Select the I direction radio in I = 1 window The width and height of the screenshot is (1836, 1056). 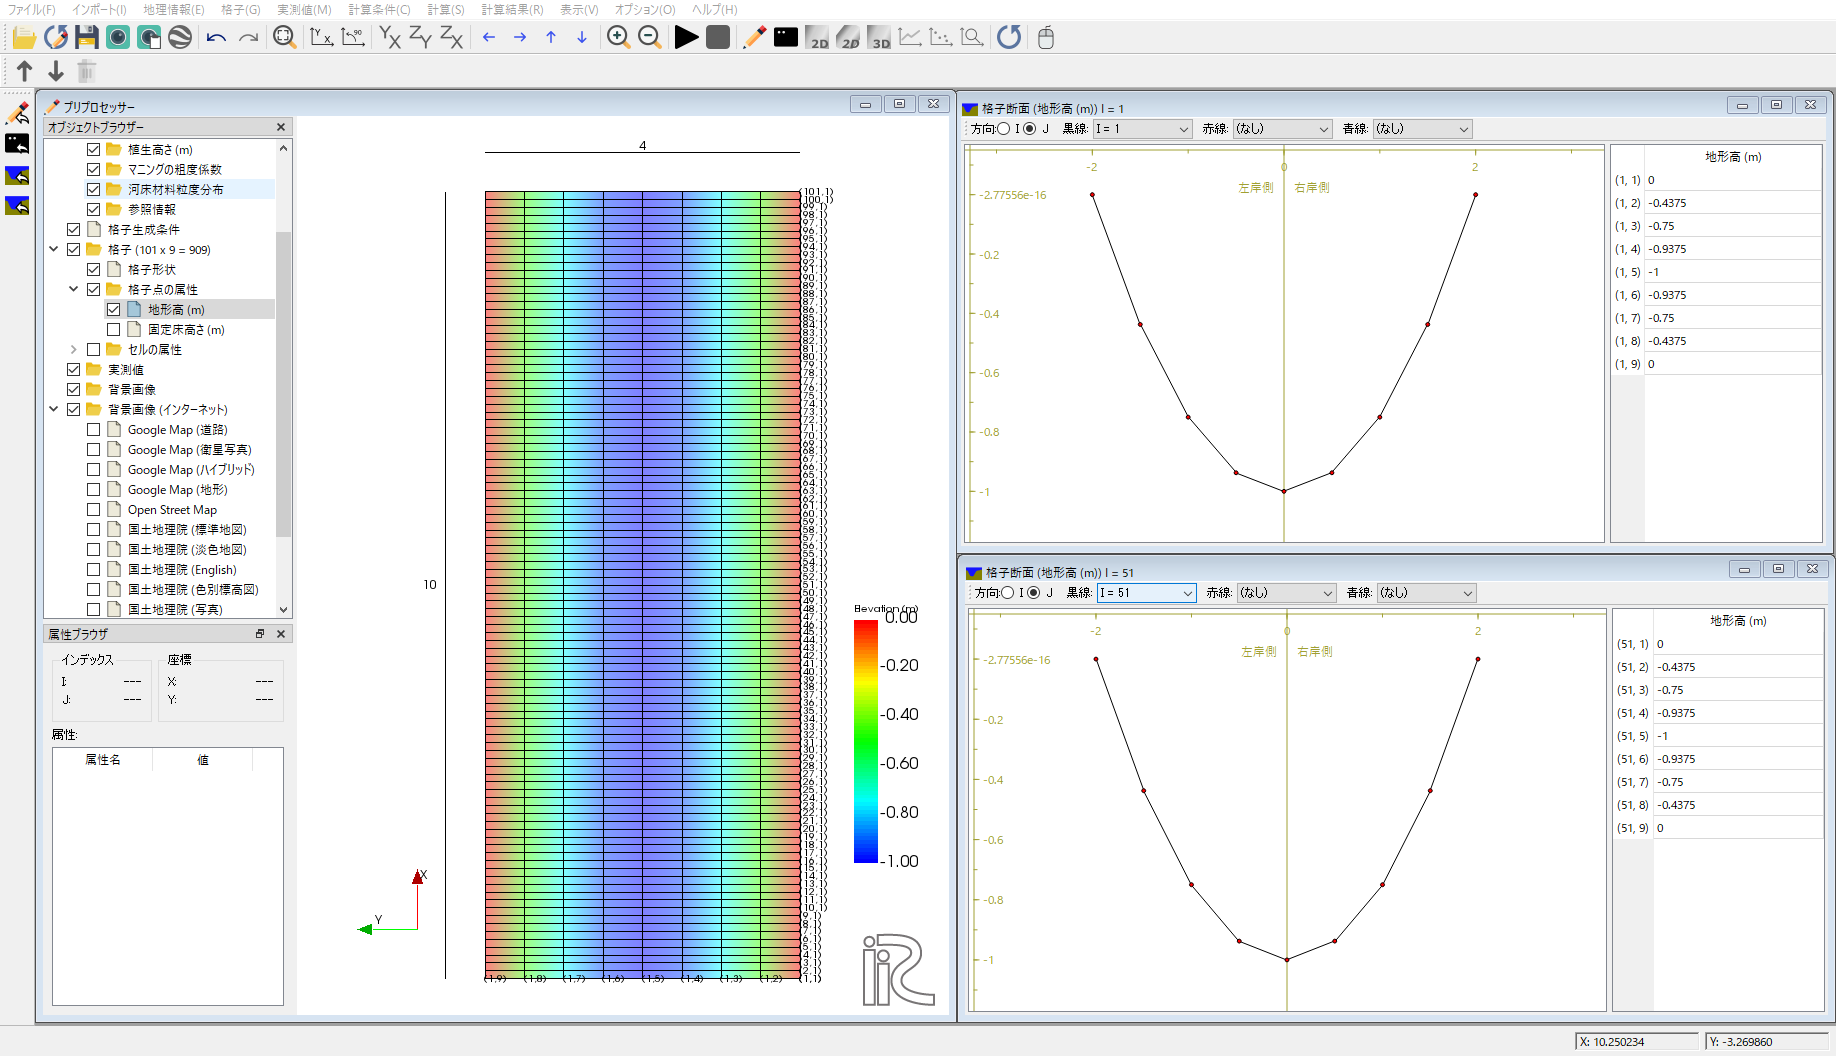1004,129
